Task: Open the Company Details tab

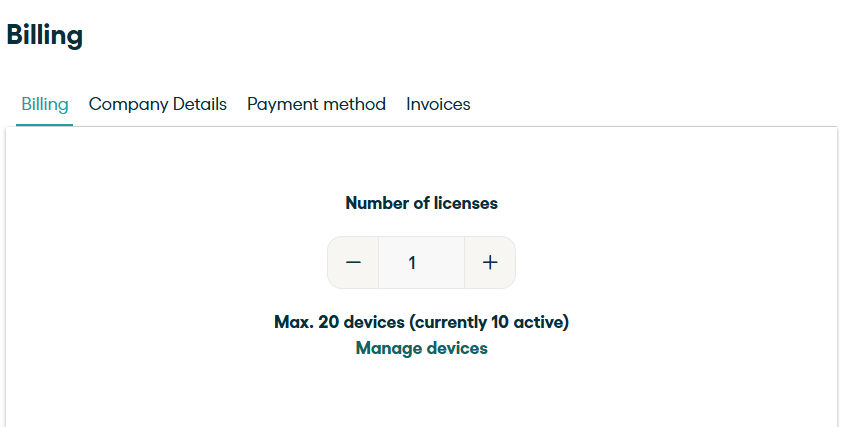Action: pos(158,104)
